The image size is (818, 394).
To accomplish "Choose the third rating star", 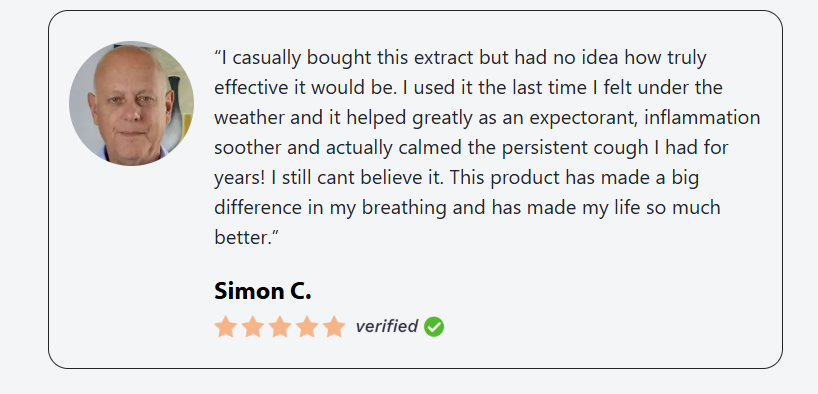I will pos(280,327).
